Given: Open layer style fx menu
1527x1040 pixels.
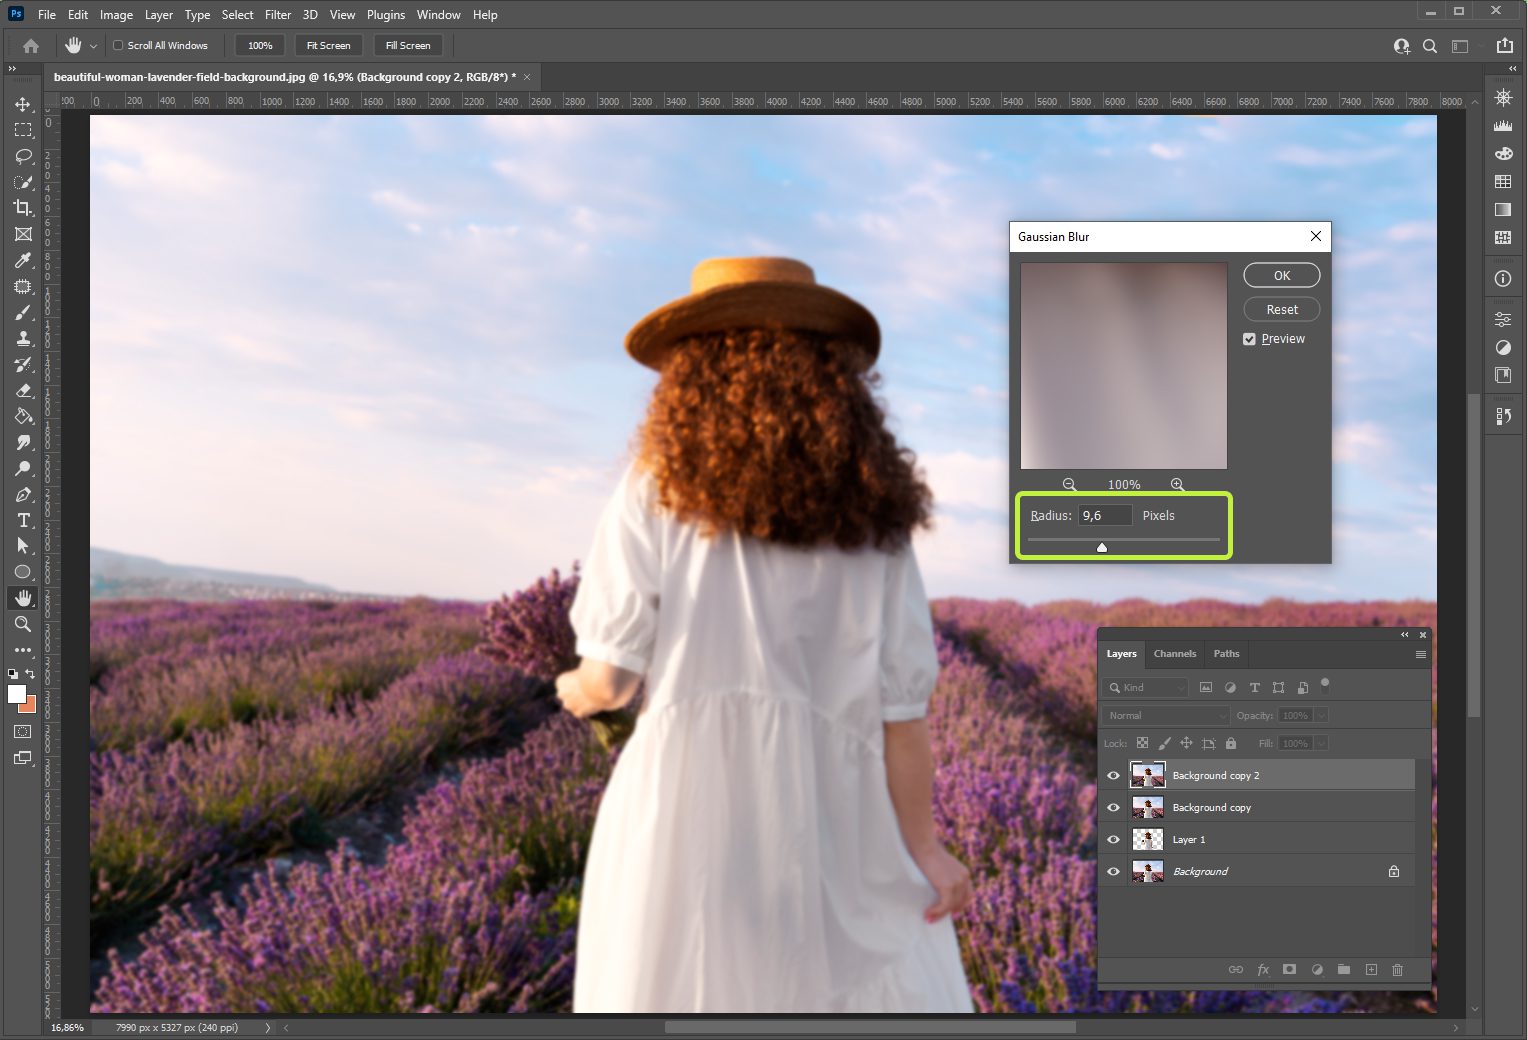Looking at the screenshot, I should point(1263,969).
